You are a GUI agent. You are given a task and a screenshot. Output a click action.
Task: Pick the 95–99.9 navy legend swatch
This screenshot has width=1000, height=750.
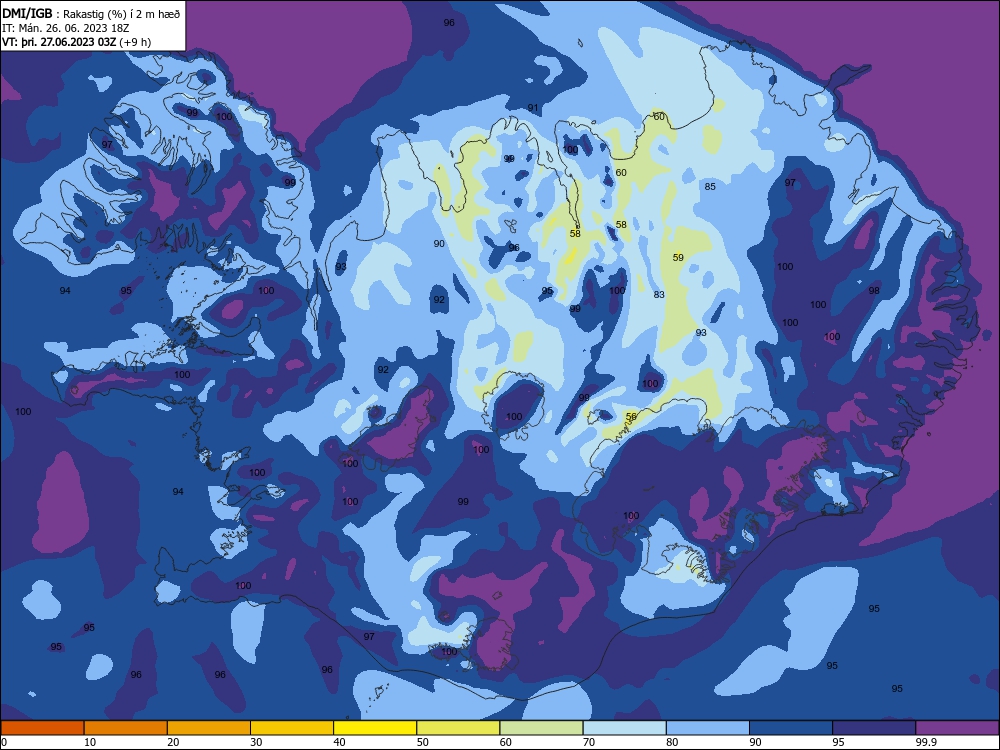(874, 728)
